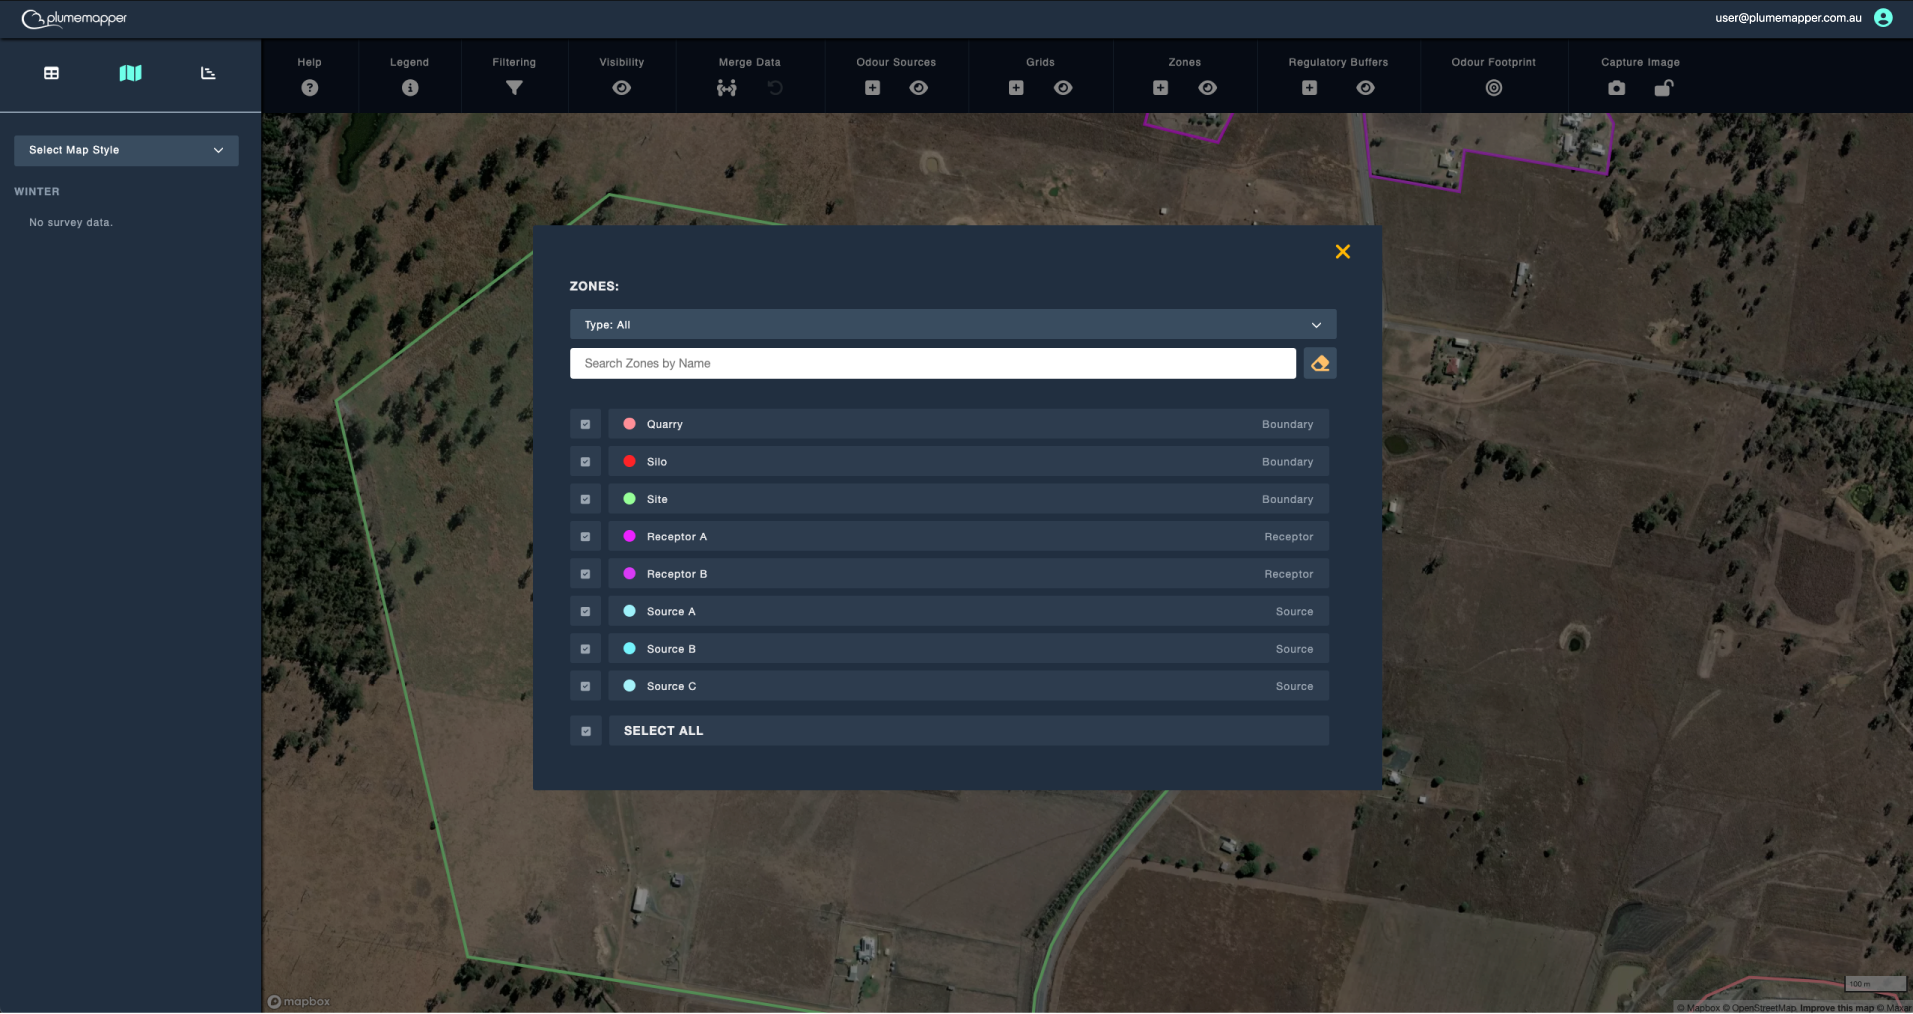1913x1014 pixels.
Task: Clear search with eraser icon
Action: pyautogui.click(x=1320, y=363)
